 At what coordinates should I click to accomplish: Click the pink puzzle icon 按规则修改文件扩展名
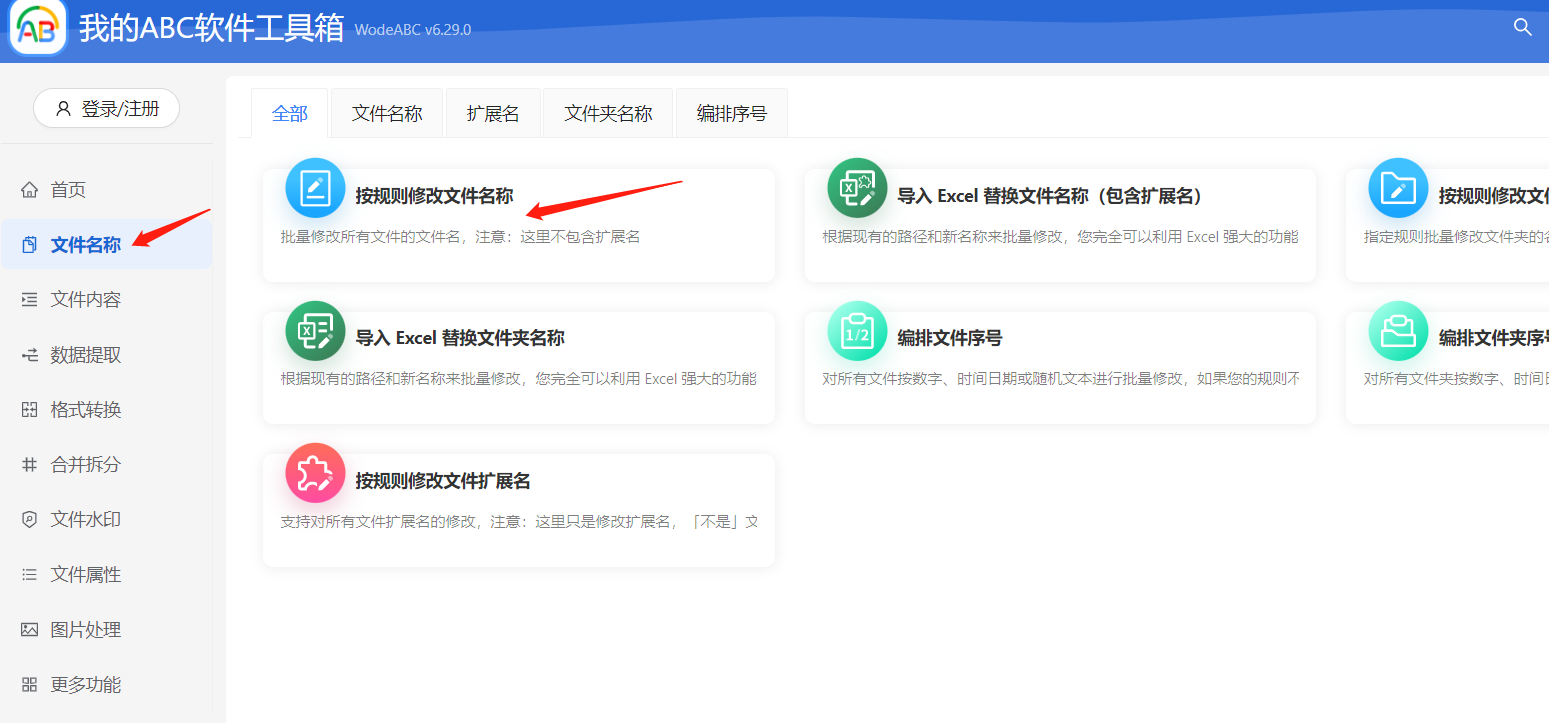click(x=315, y=473)
